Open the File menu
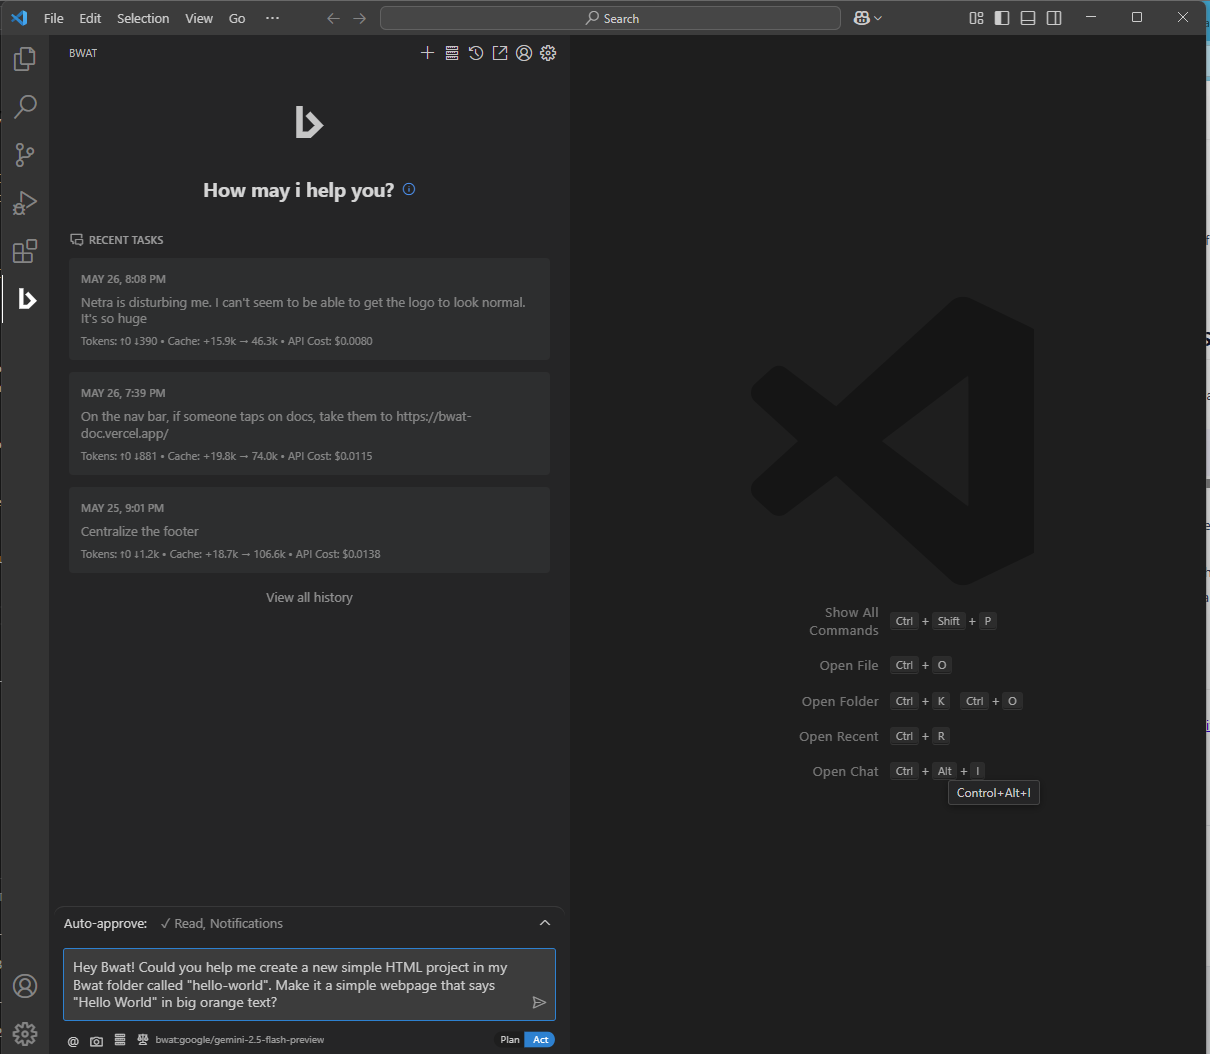 [x=54, y=18]
